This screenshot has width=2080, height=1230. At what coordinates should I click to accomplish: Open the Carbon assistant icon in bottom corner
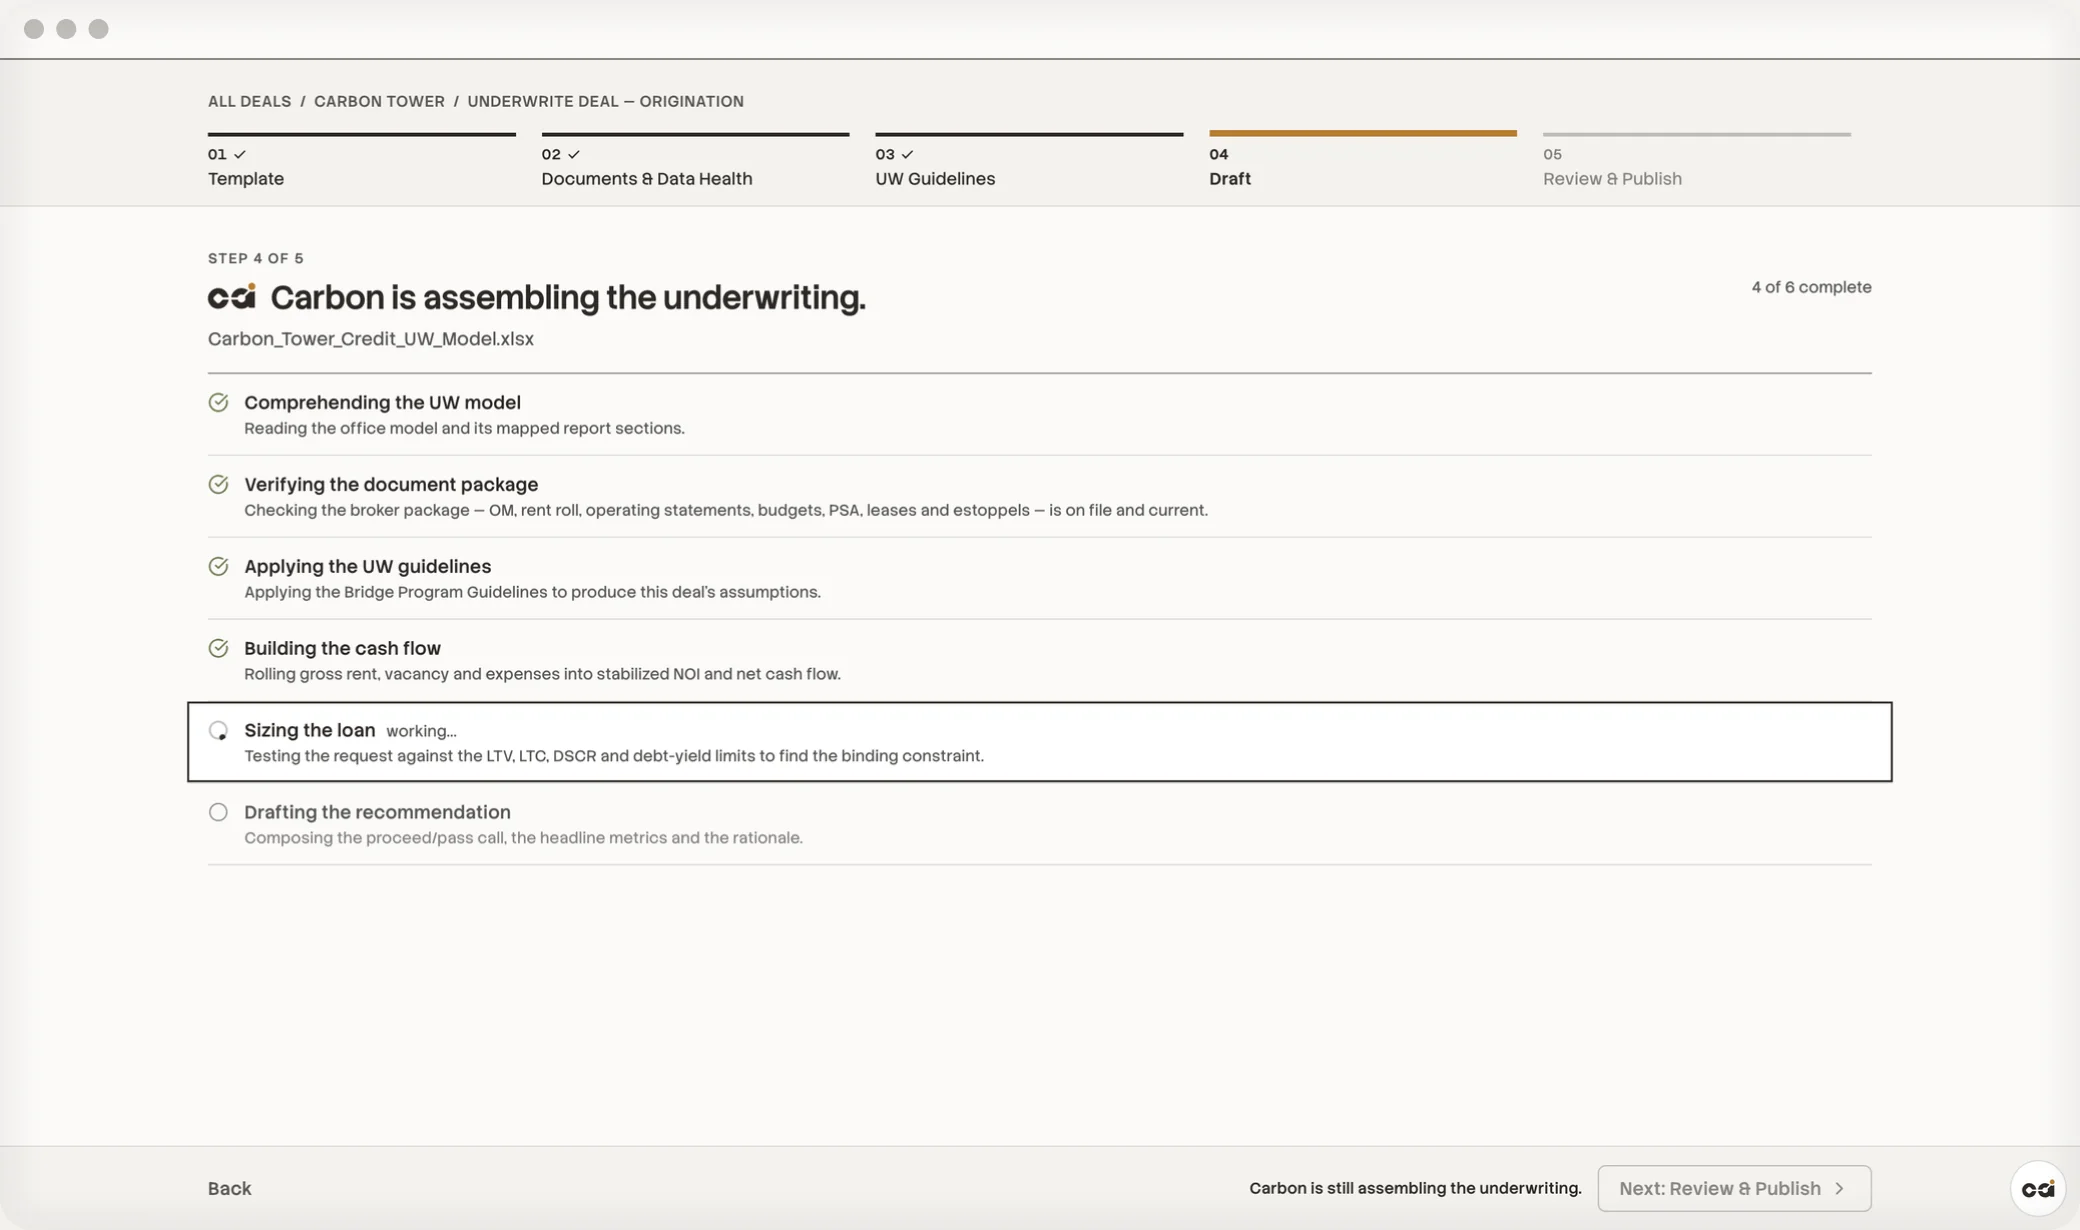pos(2038,1188)
